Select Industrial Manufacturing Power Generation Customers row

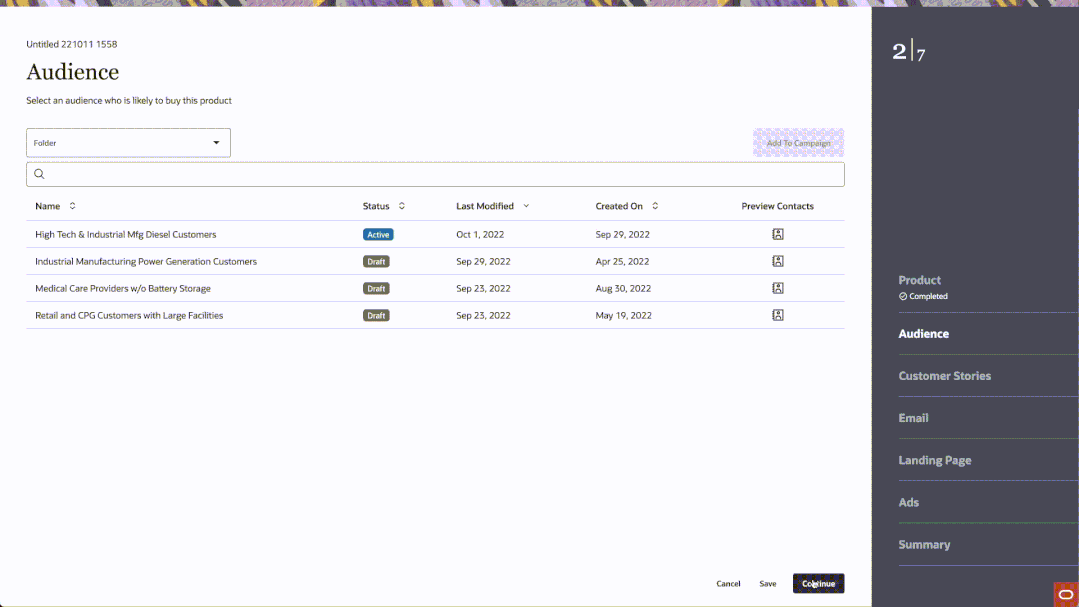click(x=435, y=262)
